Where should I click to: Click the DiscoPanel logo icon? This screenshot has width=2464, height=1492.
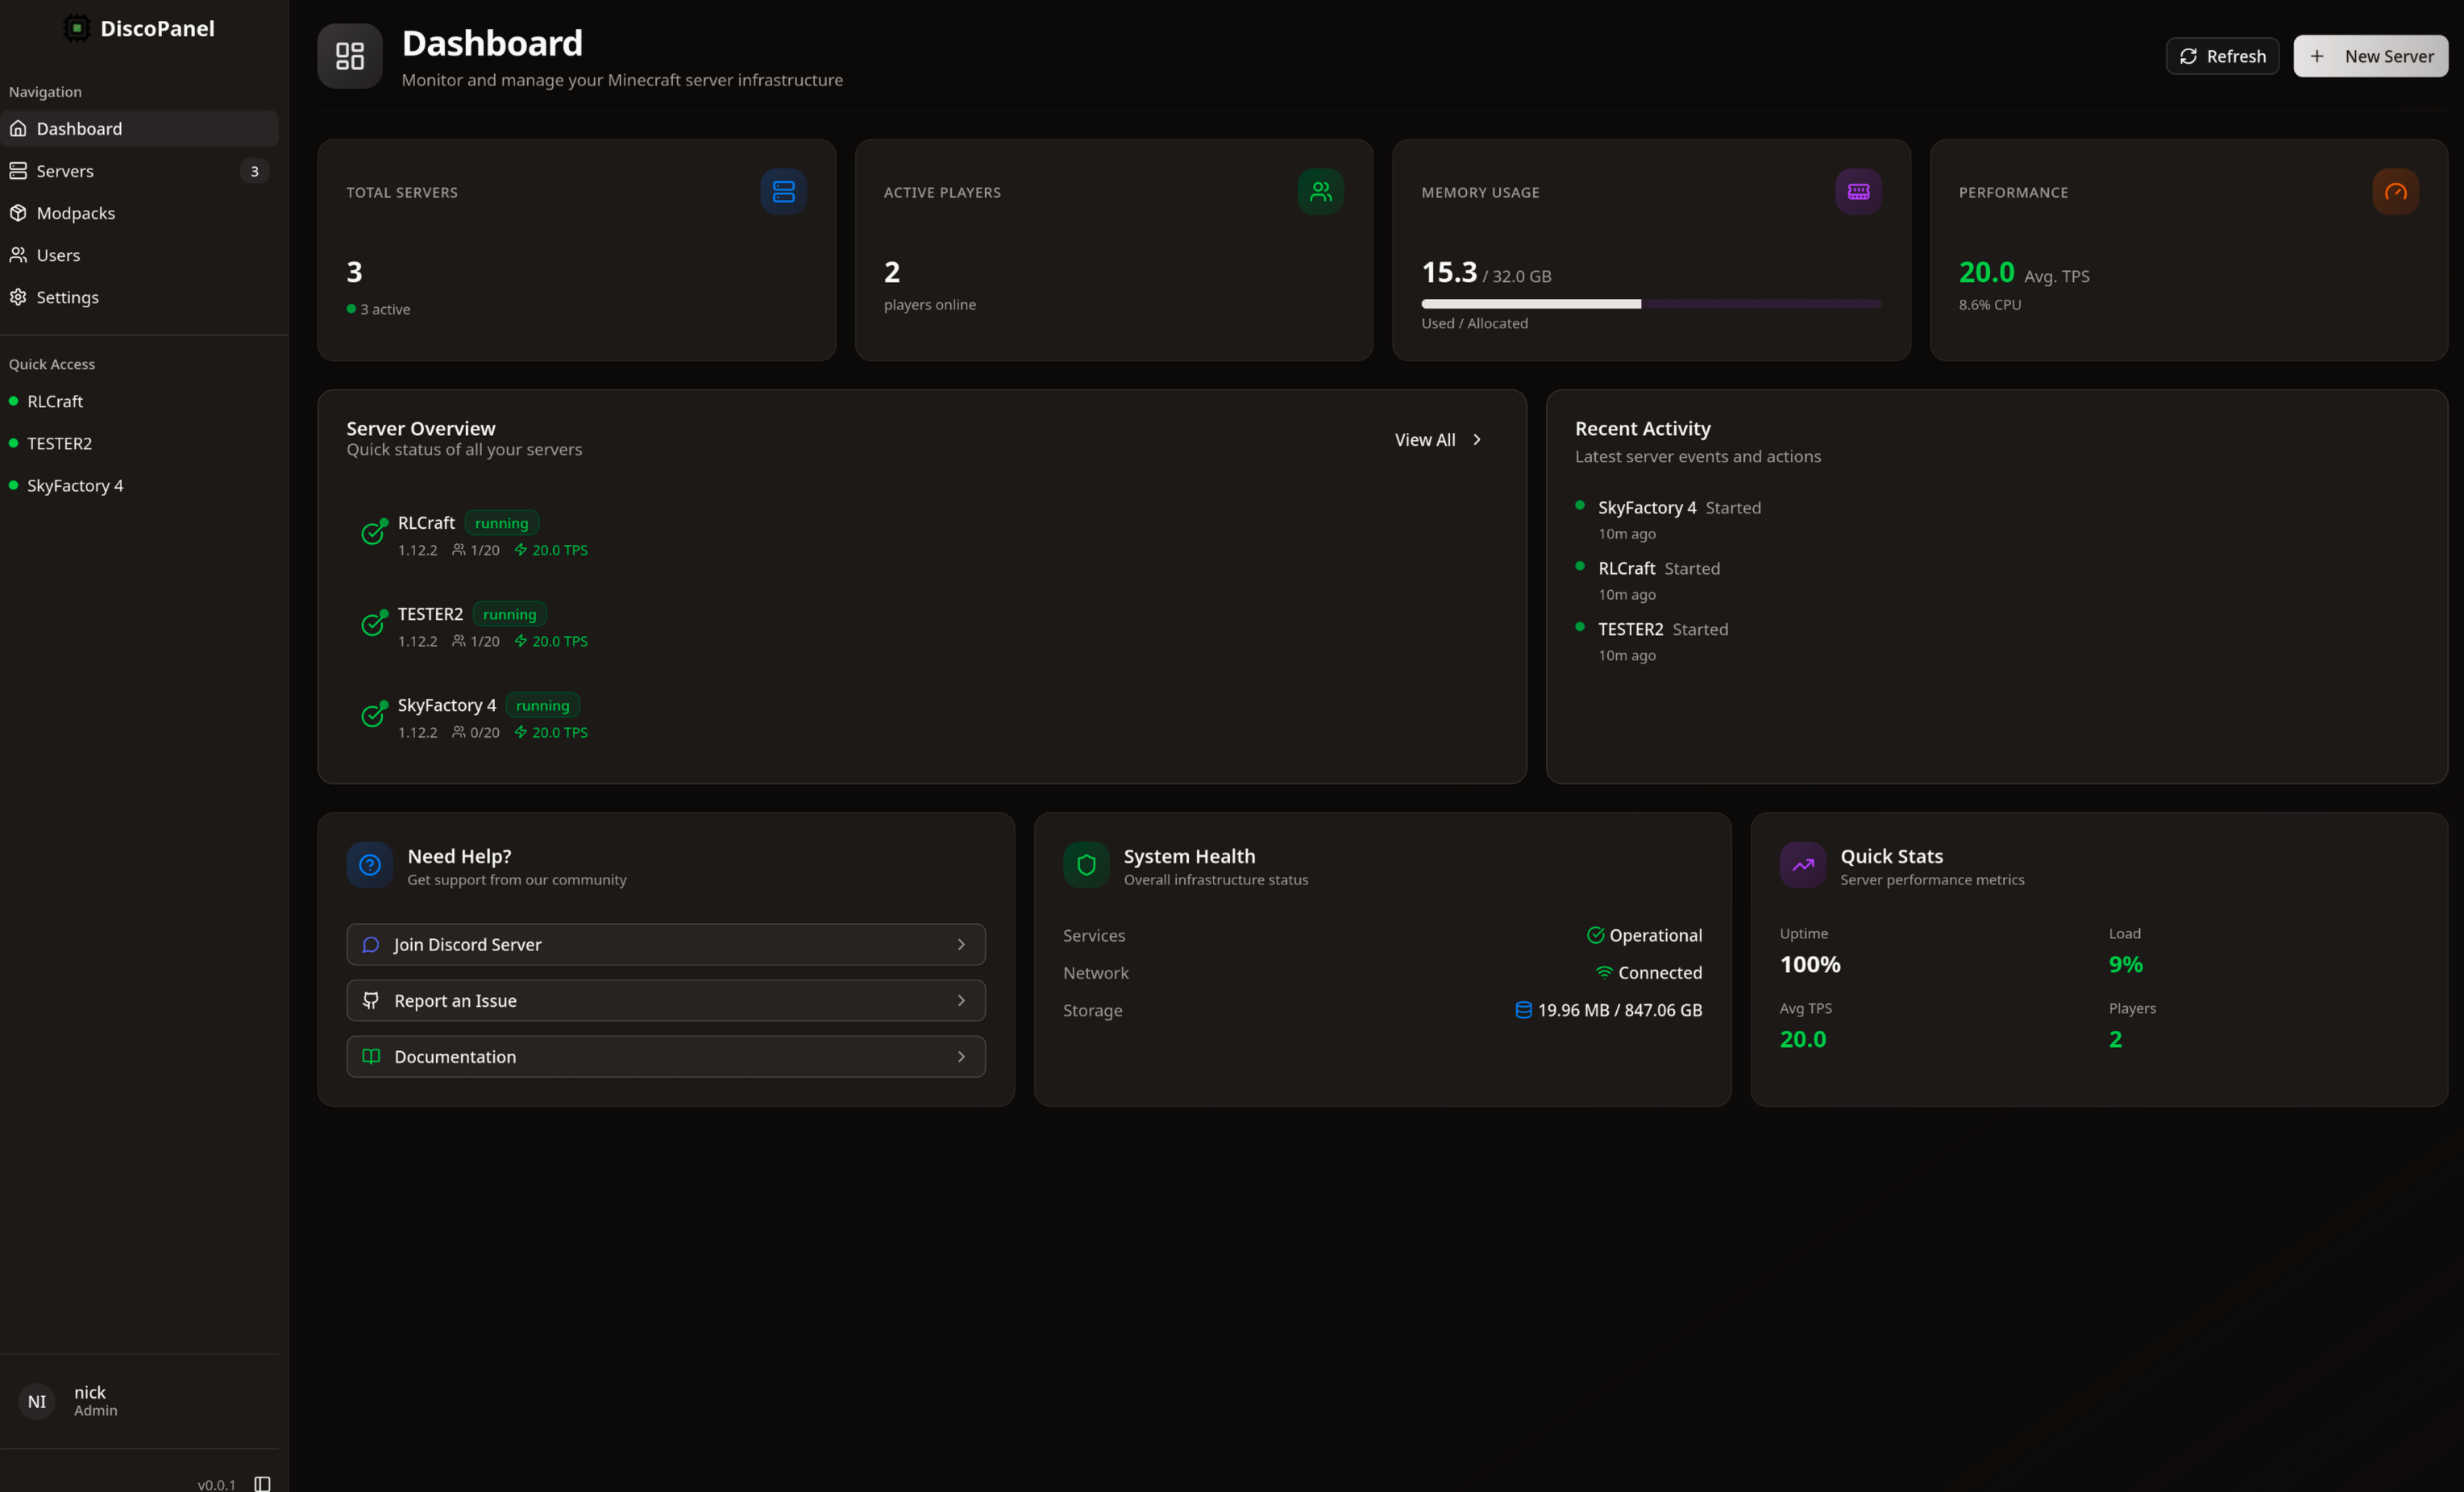click(x=76, y=28)
